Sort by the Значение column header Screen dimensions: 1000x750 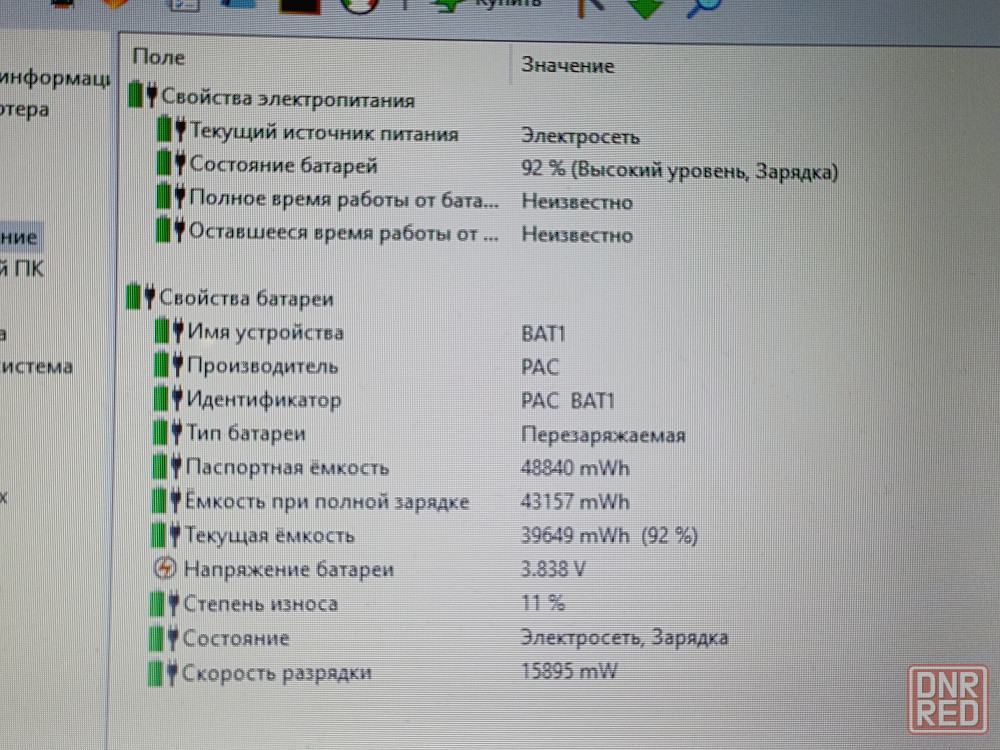pyautogui.click(x=567, y=66)
